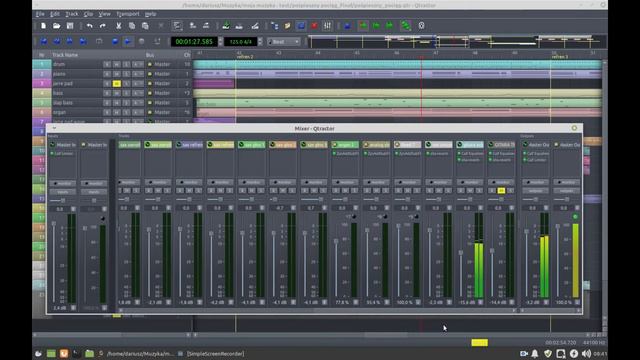640x360 pixels.
Task: Mute the piano track with M
Action: [116, 74]
